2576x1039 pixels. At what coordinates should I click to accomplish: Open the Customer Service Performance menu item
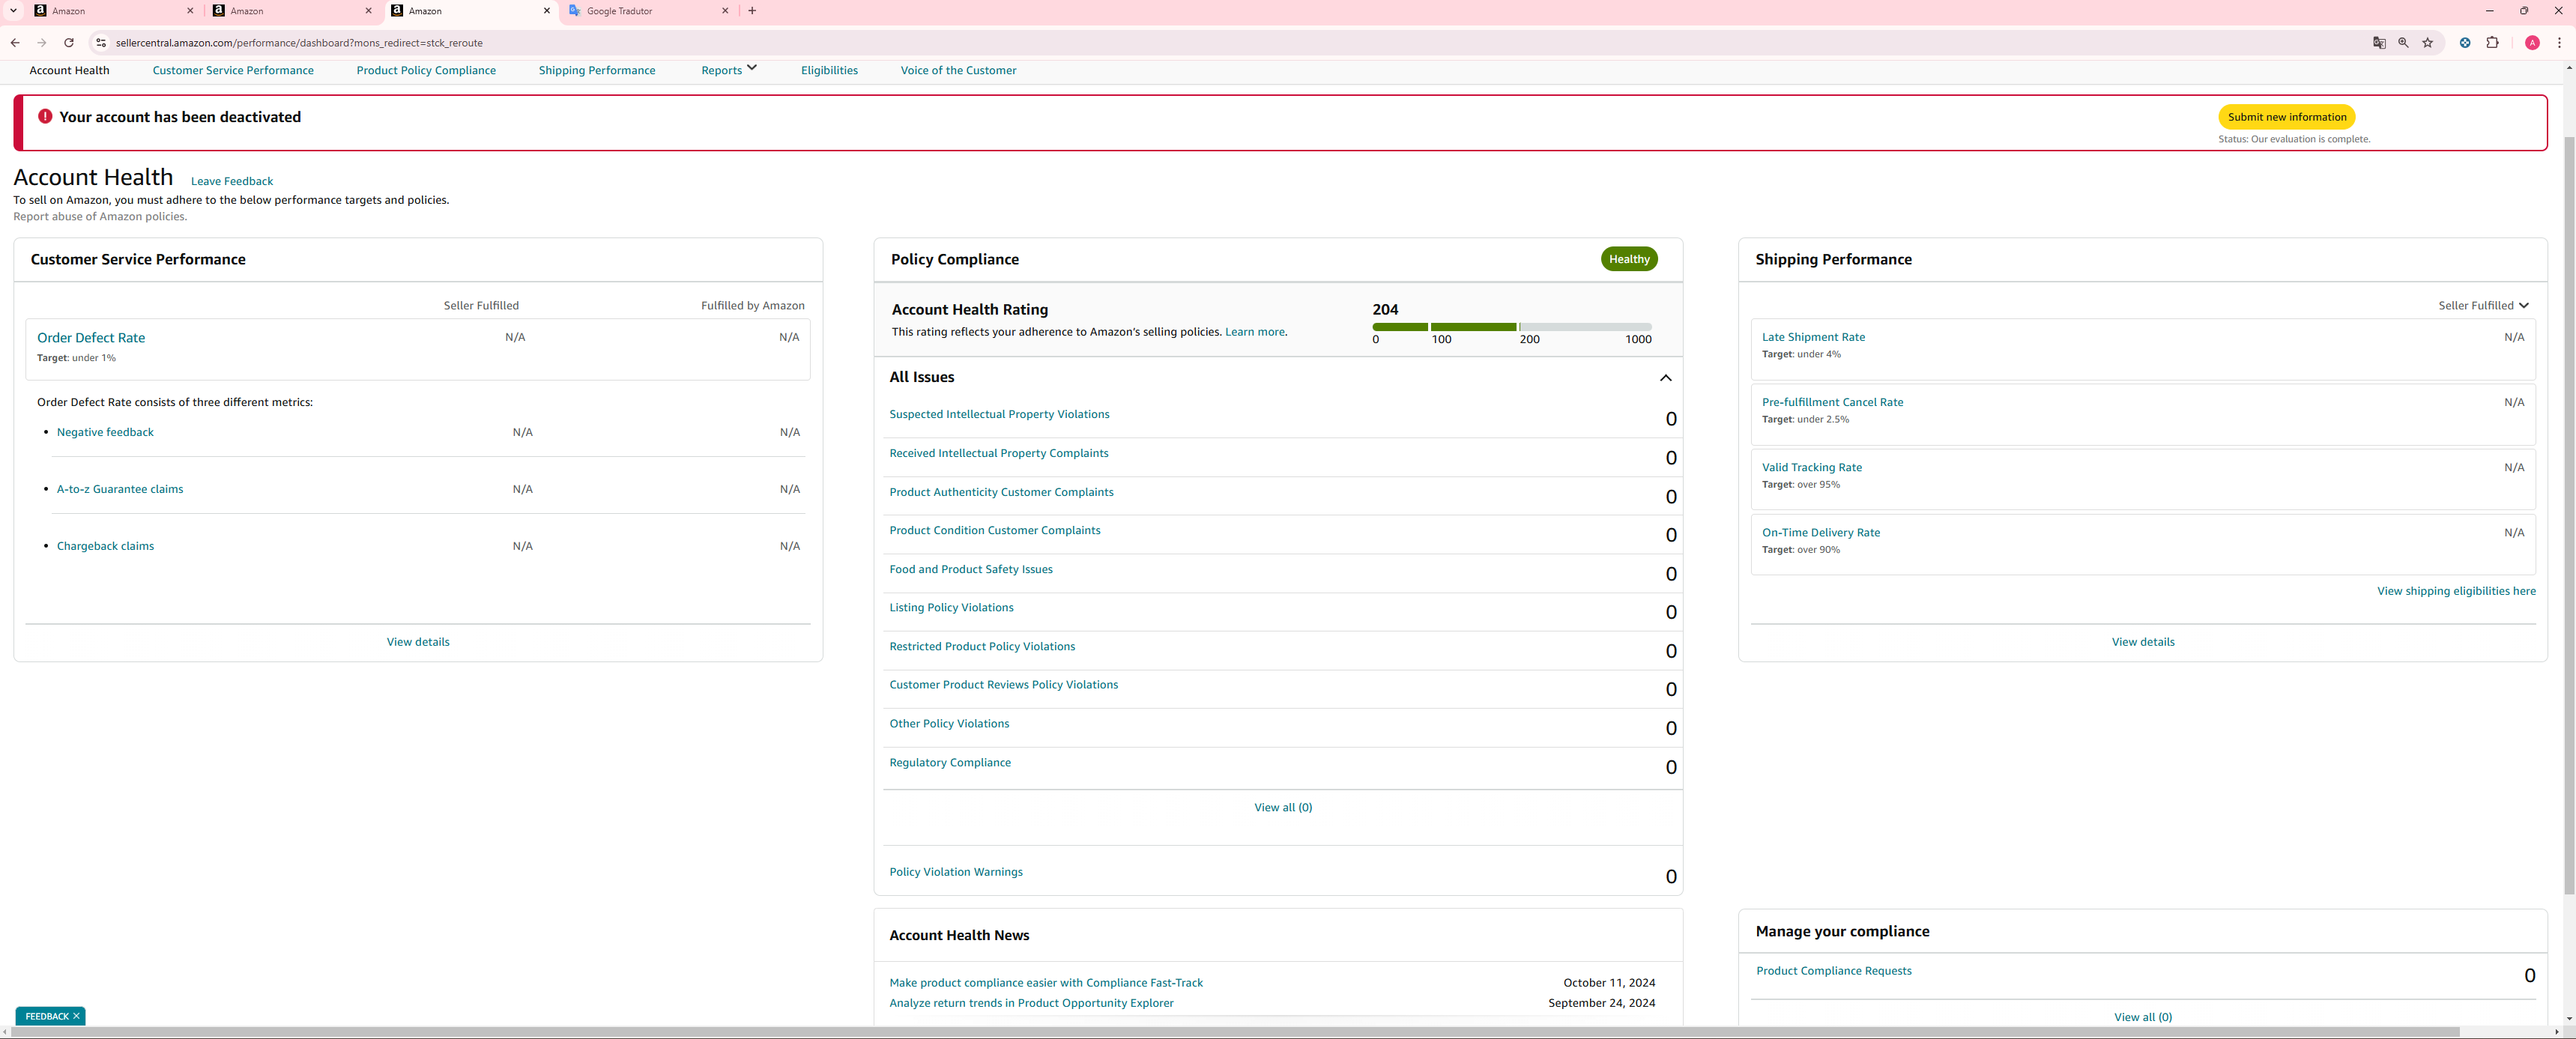pos(233,70)
